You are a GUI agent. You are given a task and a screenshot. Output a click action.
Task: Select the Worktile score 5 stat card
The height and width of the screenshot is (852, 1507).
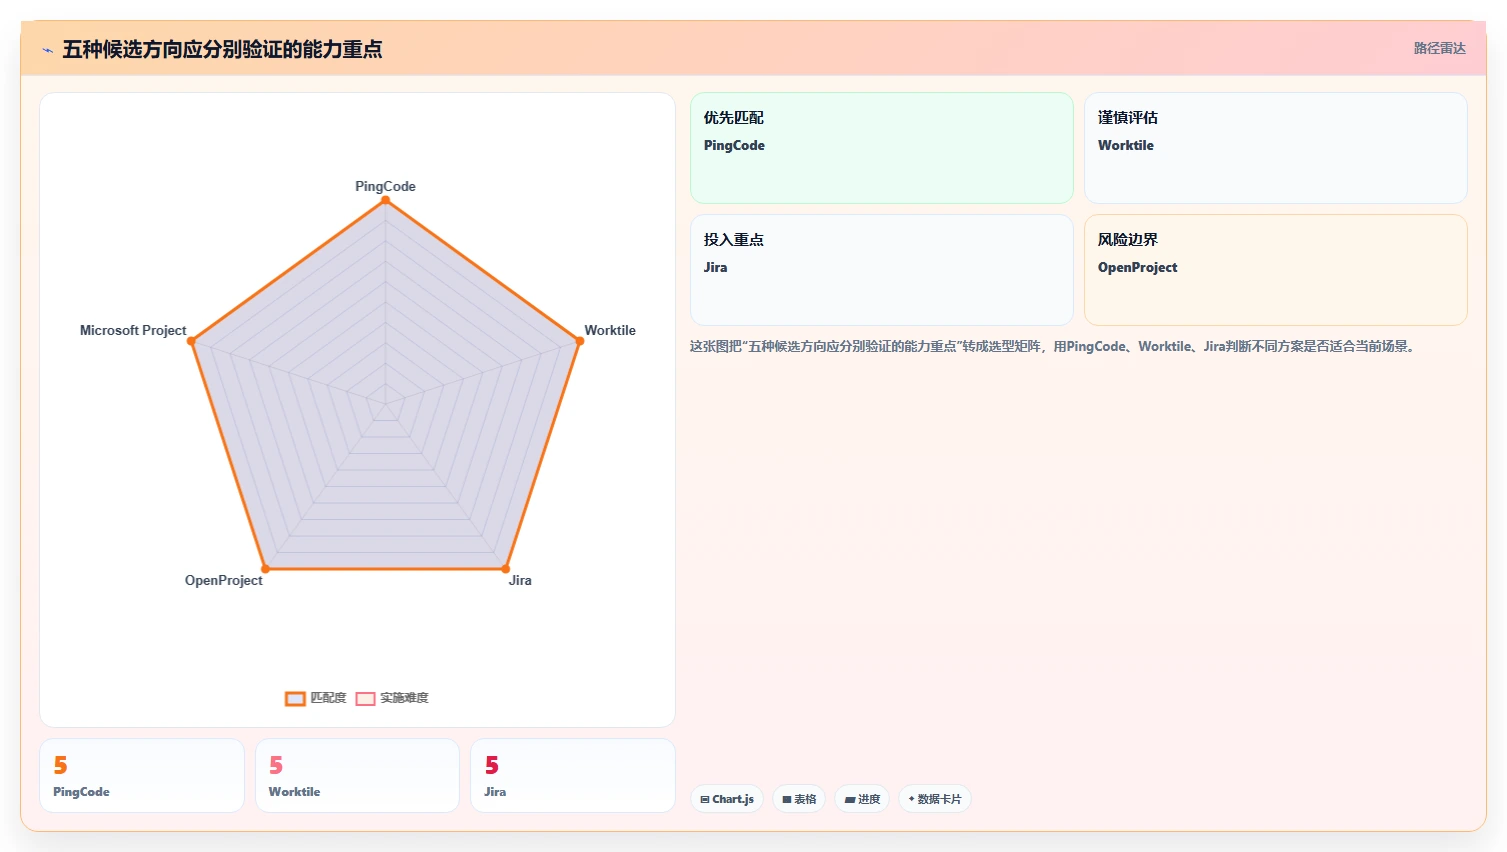357,775
